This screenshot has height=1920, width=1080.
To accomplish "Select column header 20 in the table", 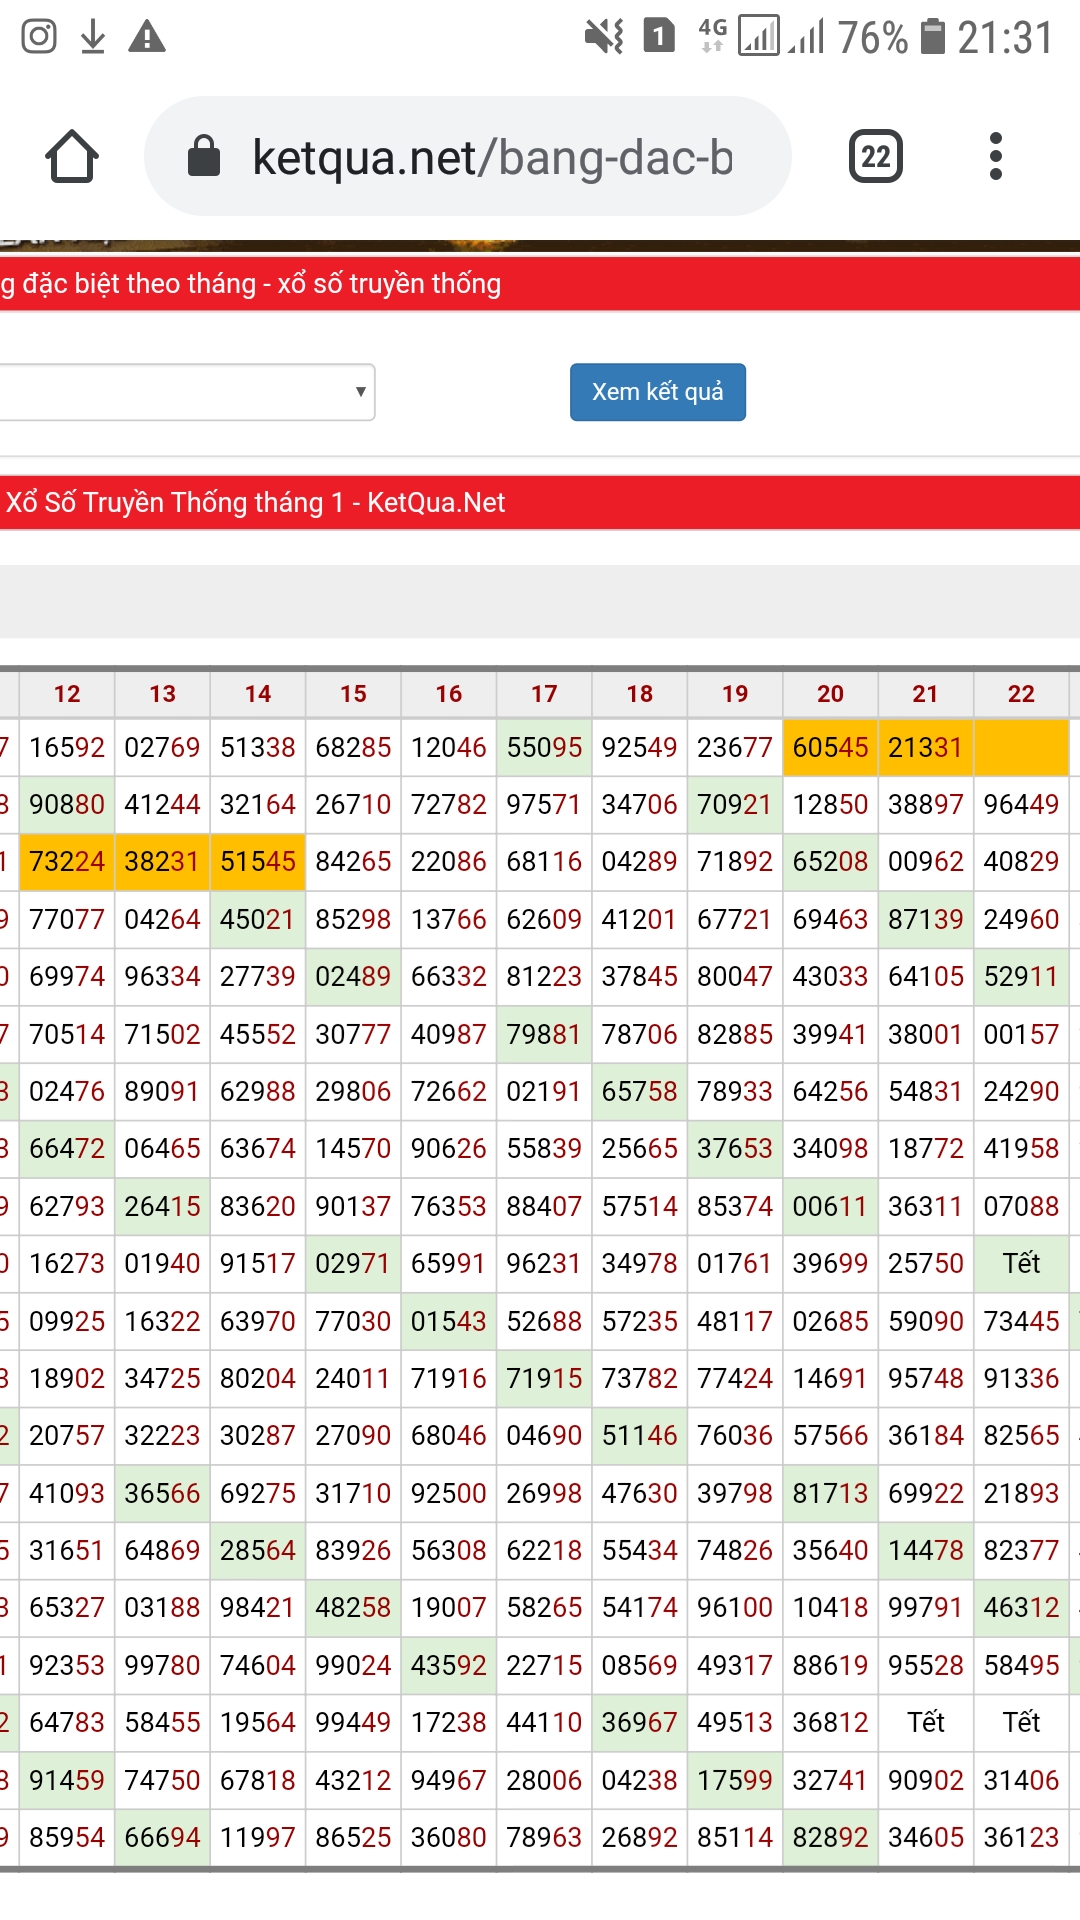I will pyautogui.click(x=830, y=694).
